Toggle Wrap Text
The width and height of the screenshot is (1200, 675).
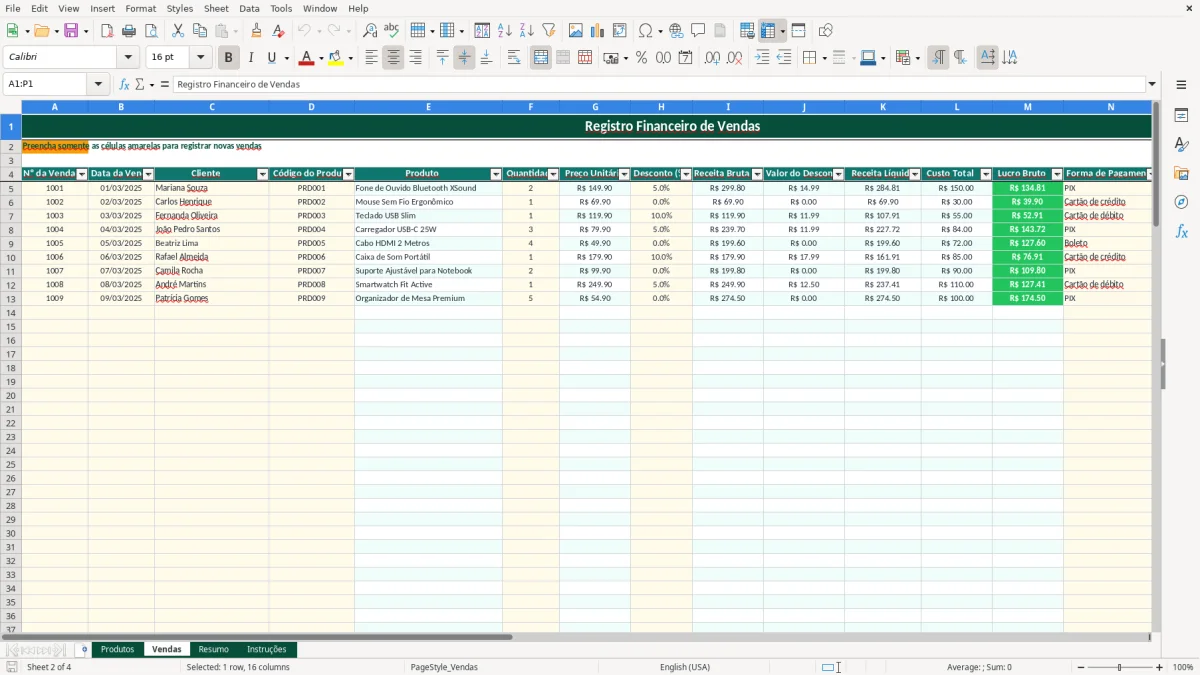coord(514,58)
